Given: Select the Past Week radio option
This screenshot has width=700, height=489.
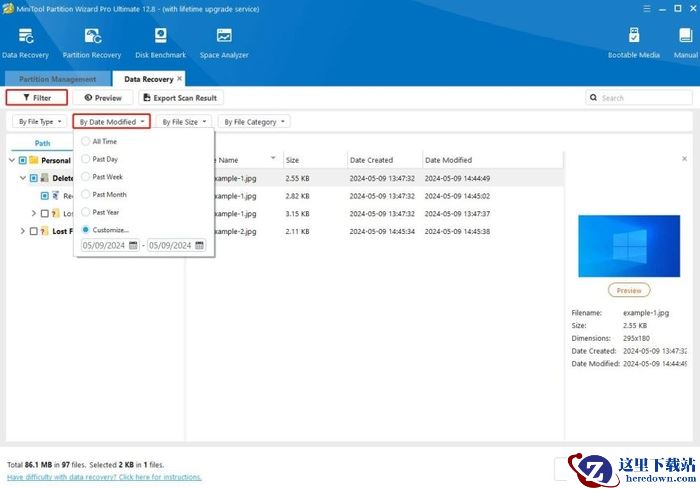Looking at the screenshot, I should [x=86, y=176].
